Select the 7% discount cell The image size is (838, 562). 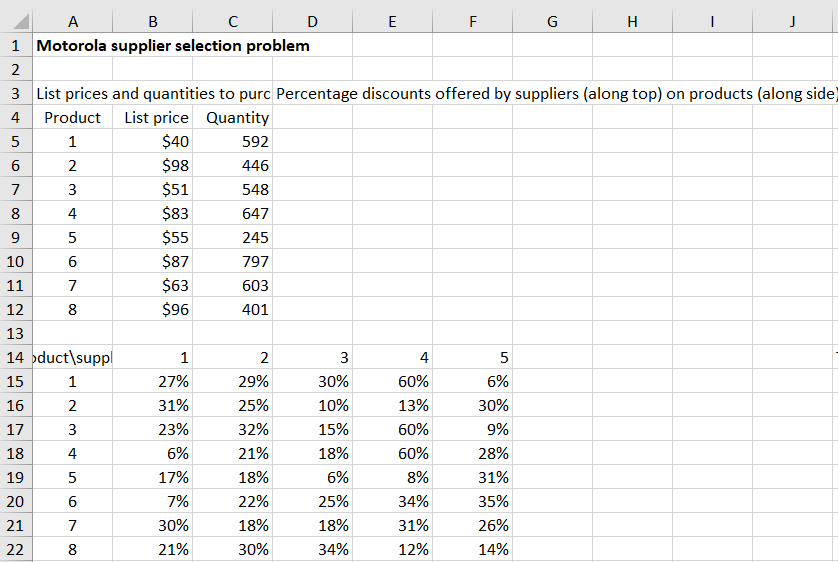(153, 501)
